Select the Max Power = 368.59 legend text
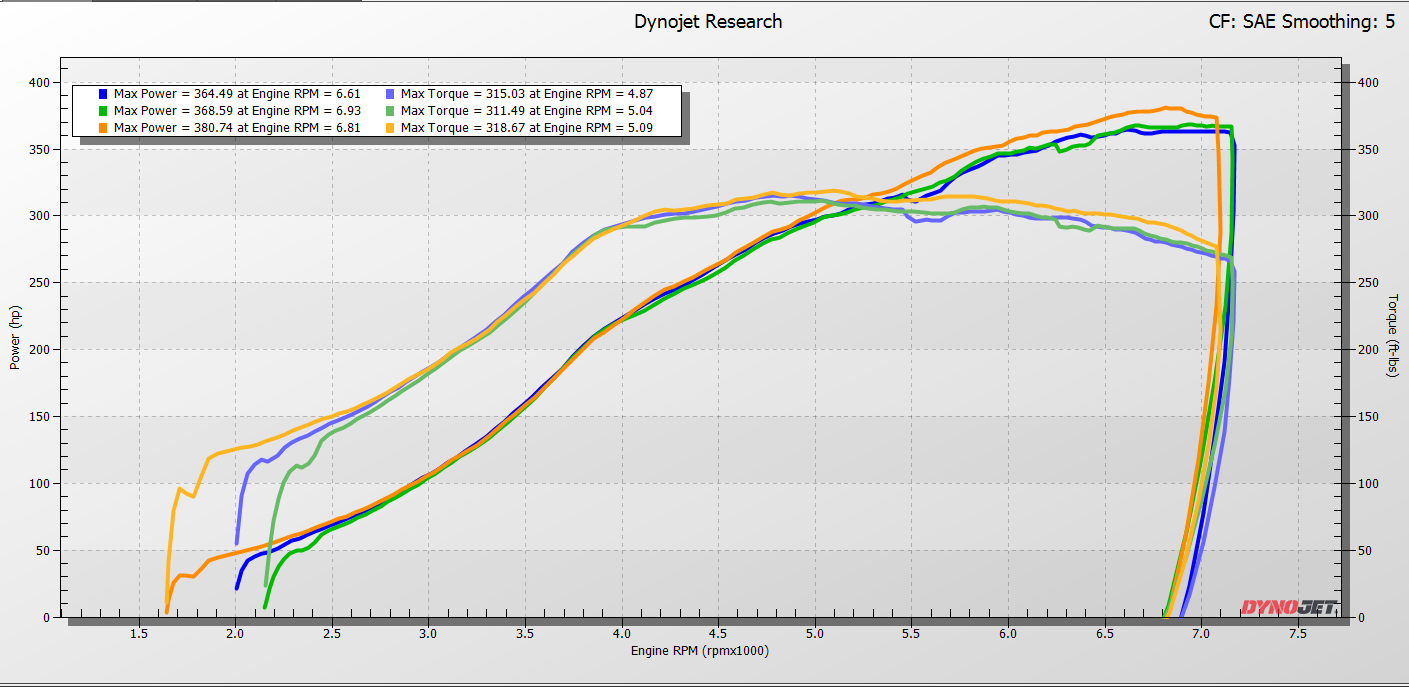 (x=237, y=111)
